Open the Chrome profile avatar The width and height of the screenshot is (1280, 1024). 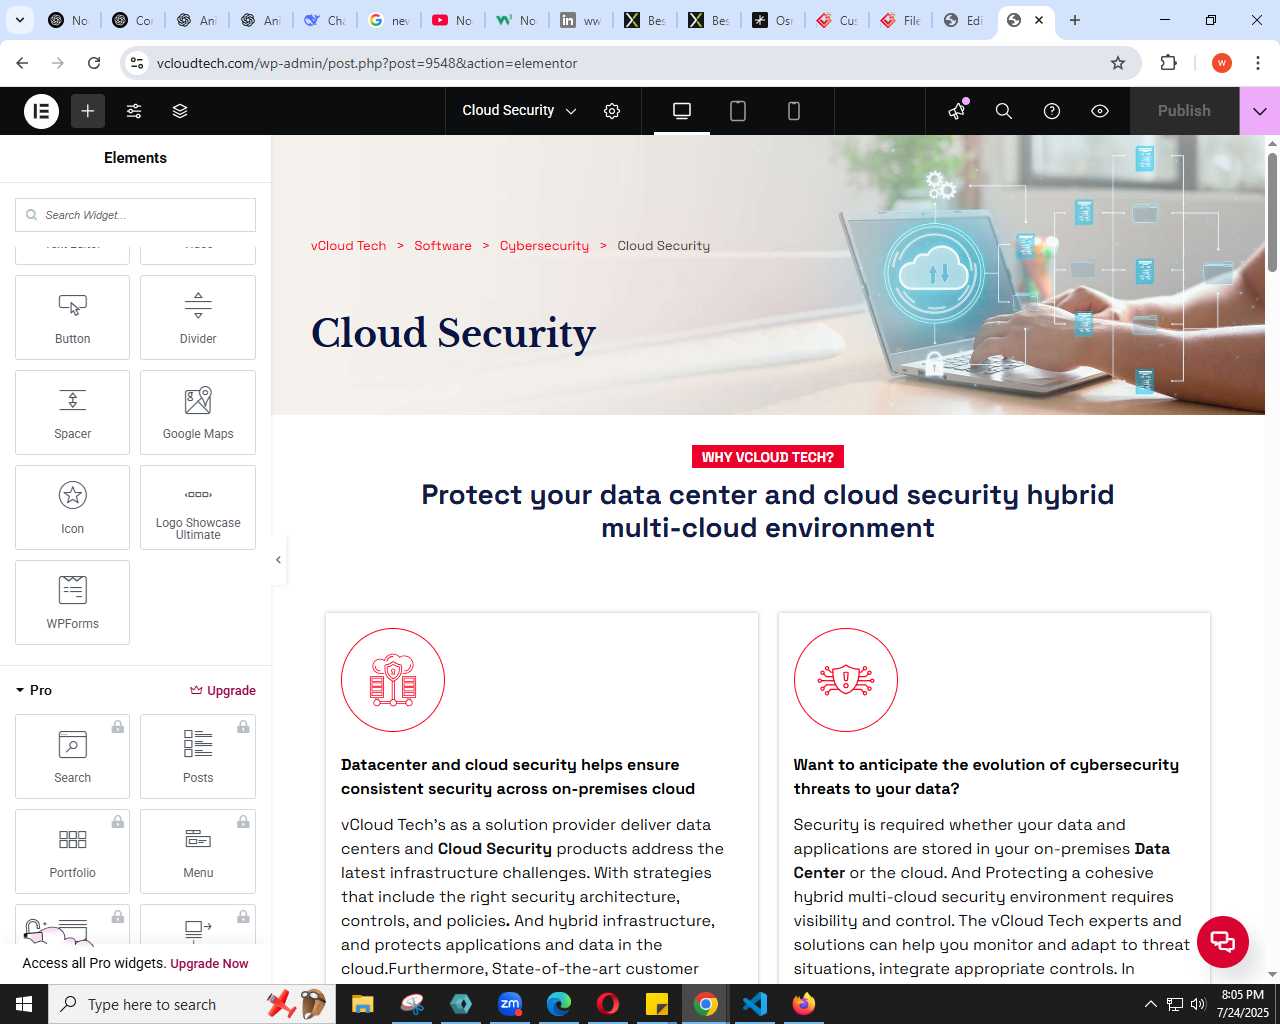coord(1221,63)
